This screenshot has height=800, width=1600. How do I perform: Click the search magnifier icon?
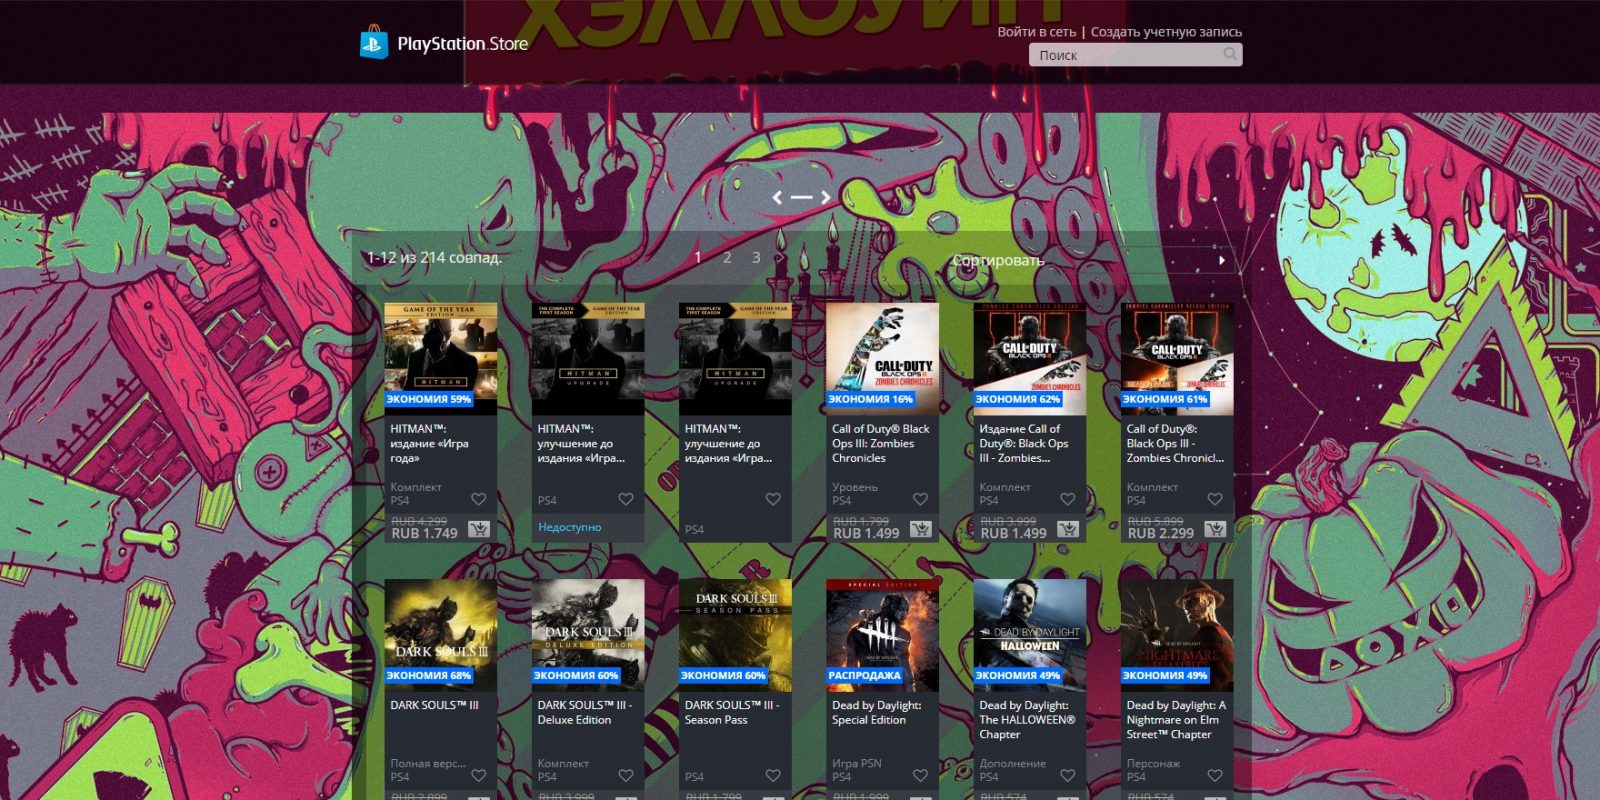(1230, 54)
